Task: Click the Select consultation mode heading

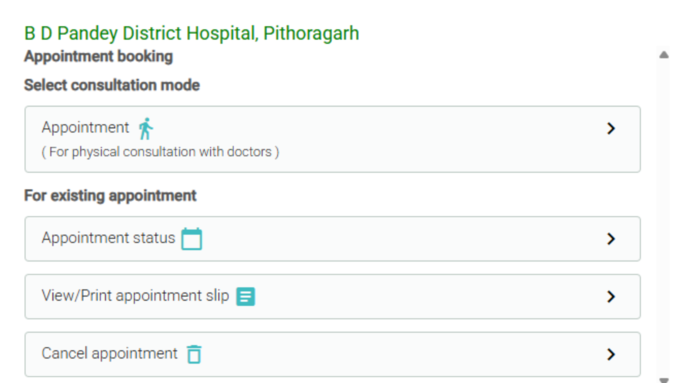Action: tap(112, 85)
